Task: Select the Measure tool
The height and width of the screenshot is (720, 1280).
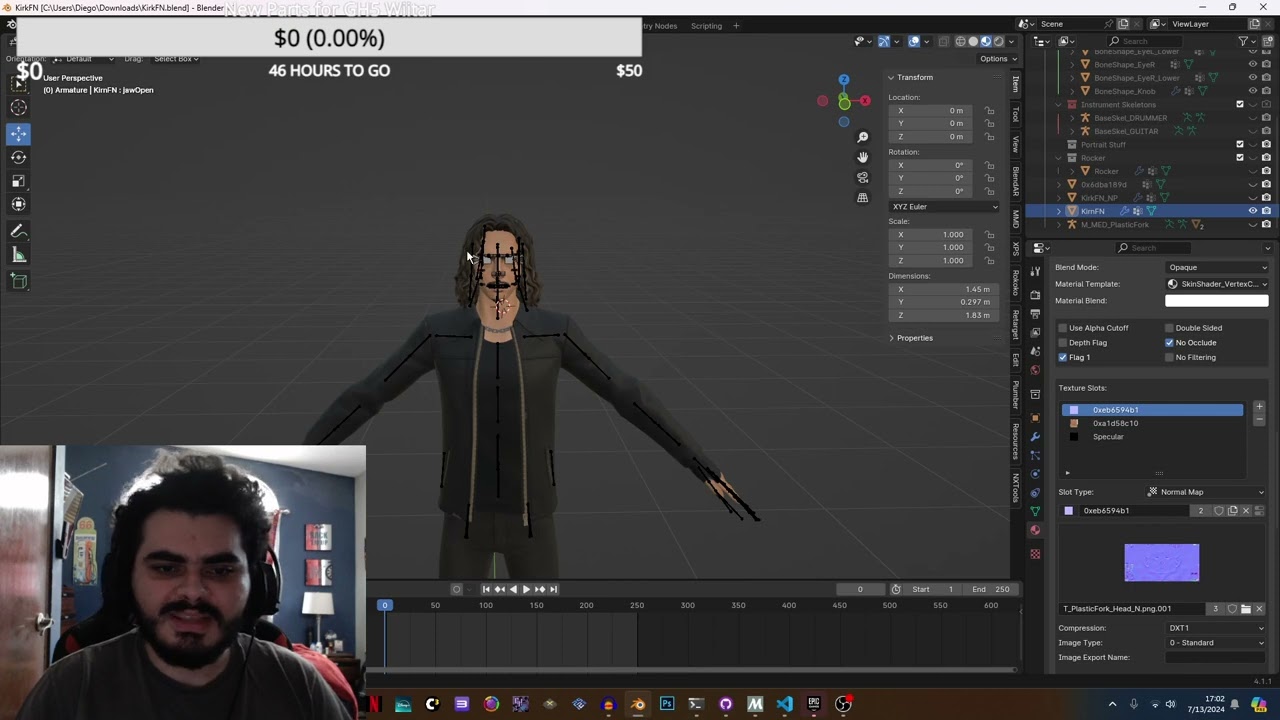Action: click(x=19, y=255)
